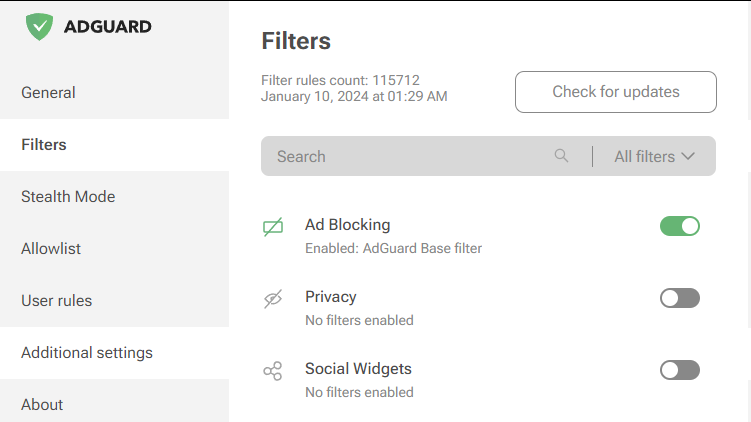Click the Privacy crossed-eye icon

273,299
